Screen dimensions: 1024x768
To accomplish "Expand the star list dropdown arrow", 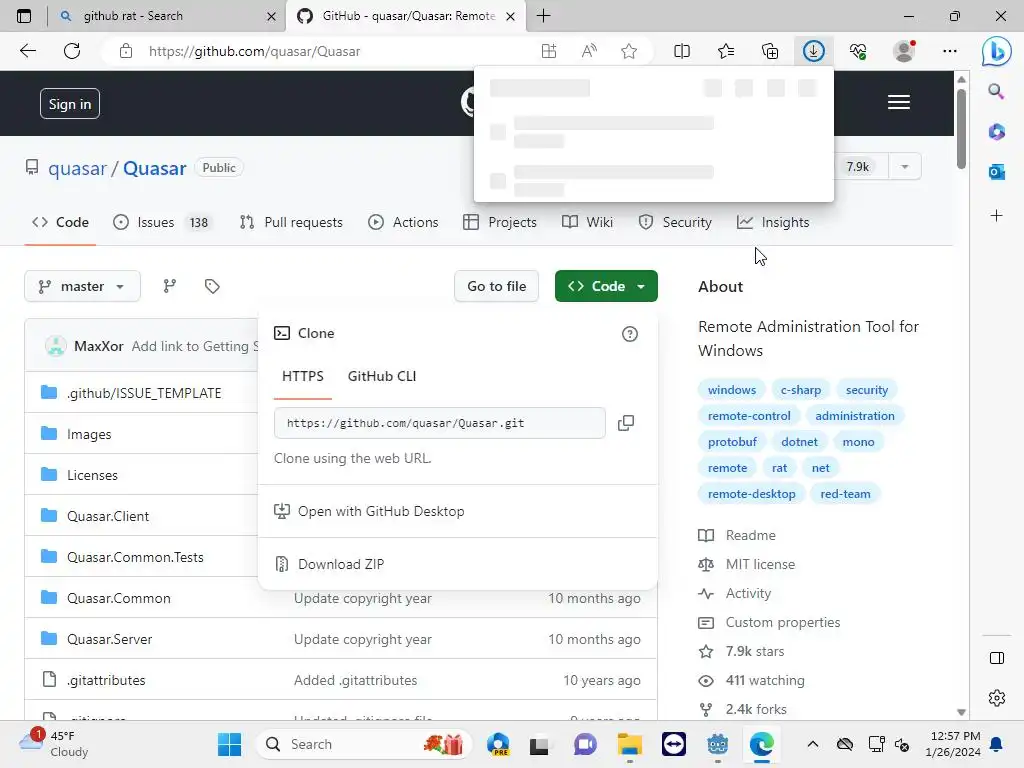I will pos(904,167).
